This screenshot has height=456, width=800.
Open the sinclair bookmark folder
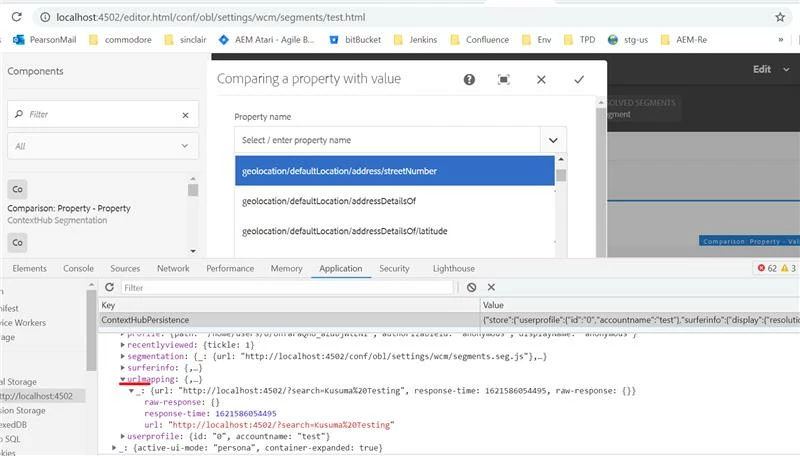pos(185,40)
